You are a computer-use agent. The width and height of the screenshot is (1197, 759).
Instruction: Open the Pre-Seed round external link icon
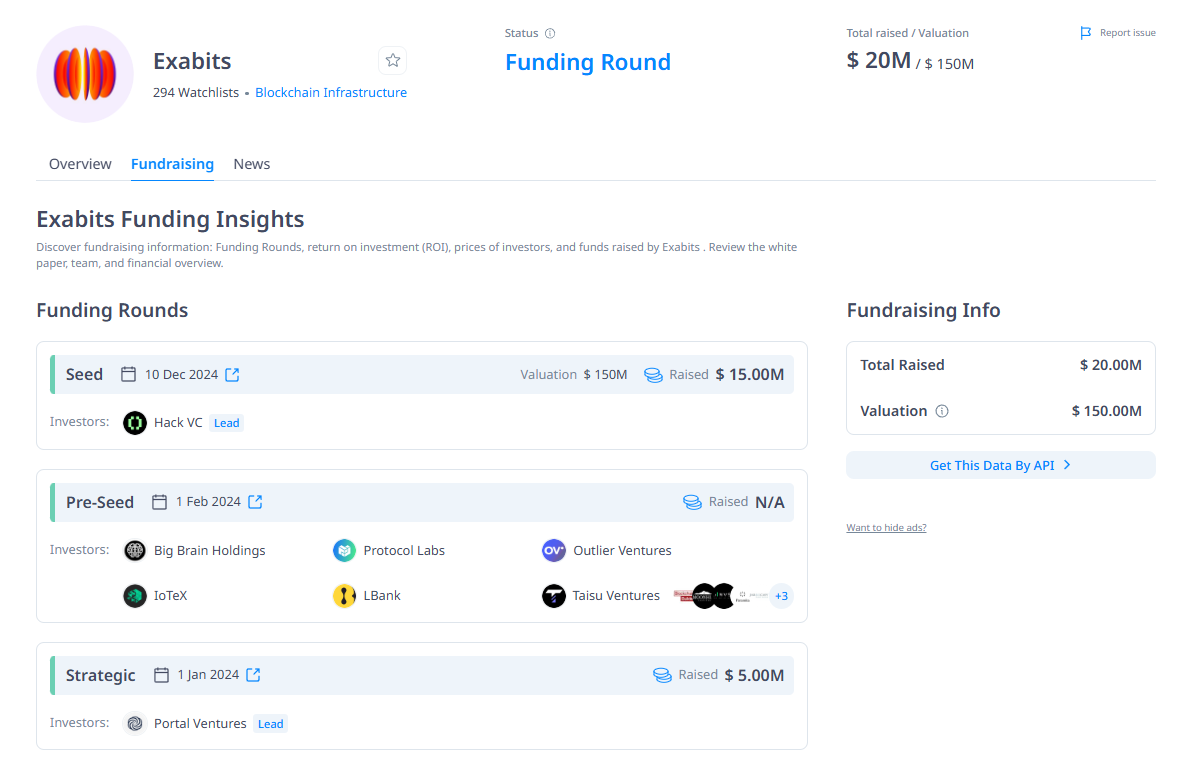[255, 502]
